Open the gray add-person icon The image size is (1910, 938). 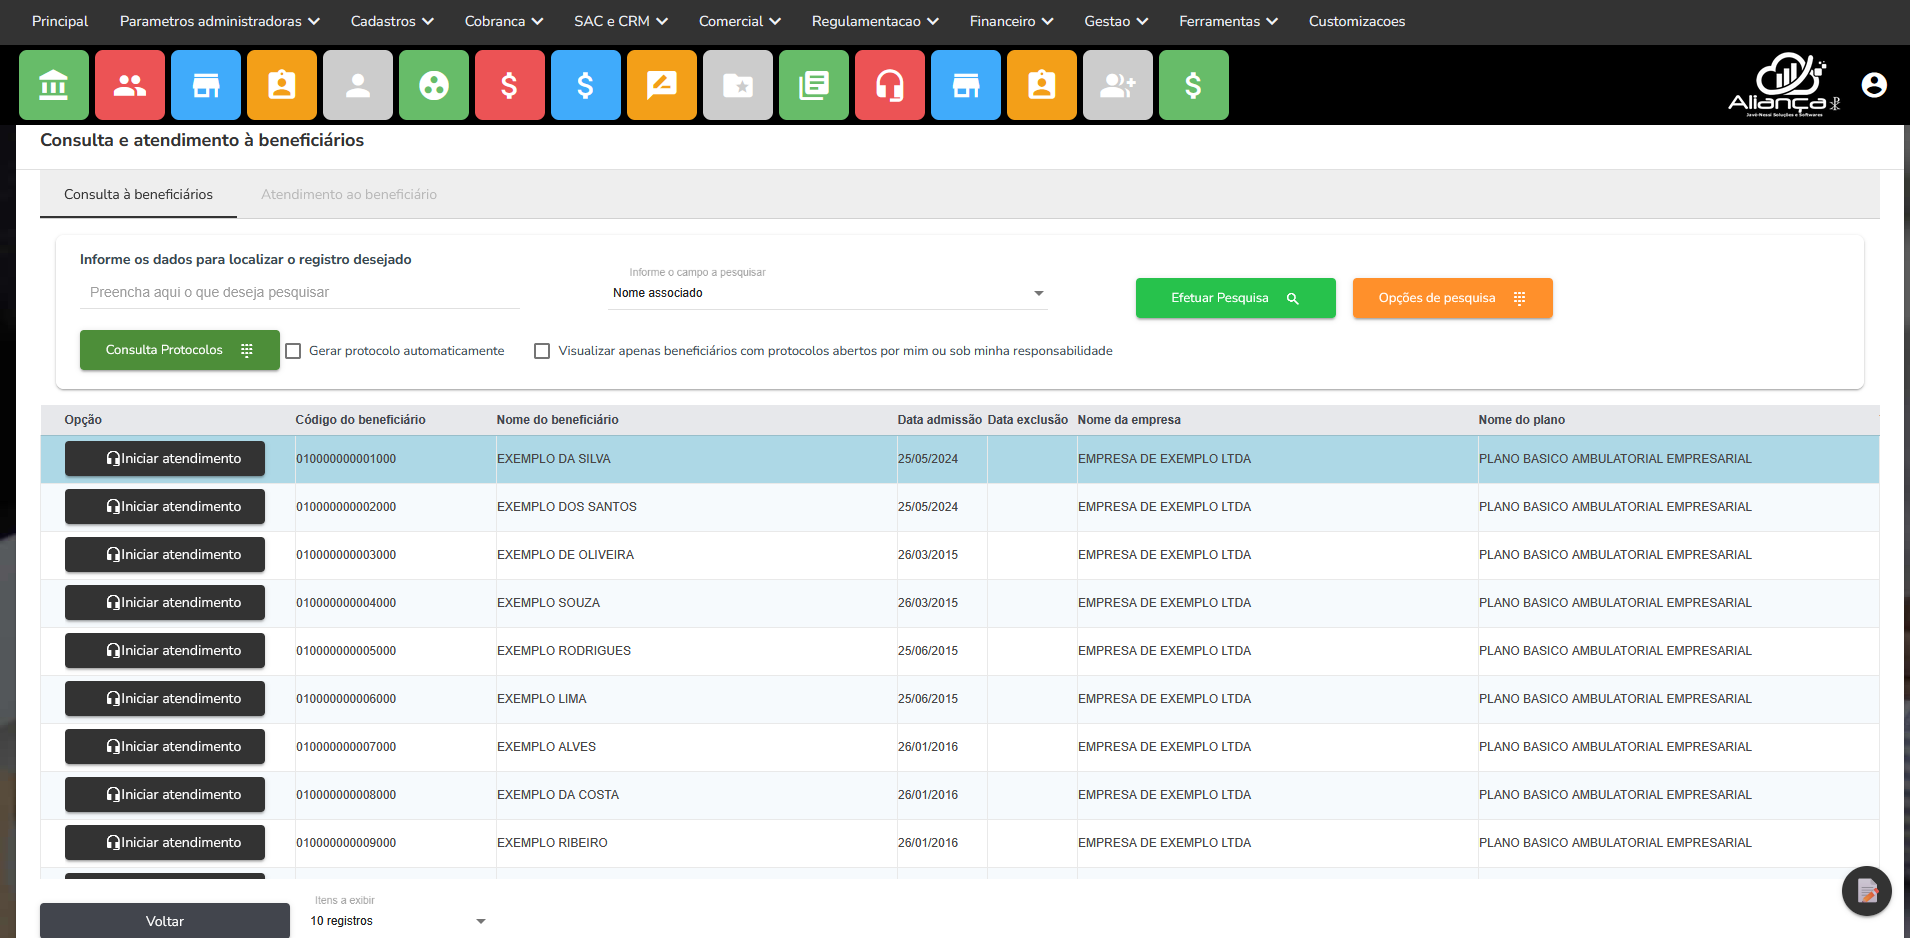[1118, 86]
